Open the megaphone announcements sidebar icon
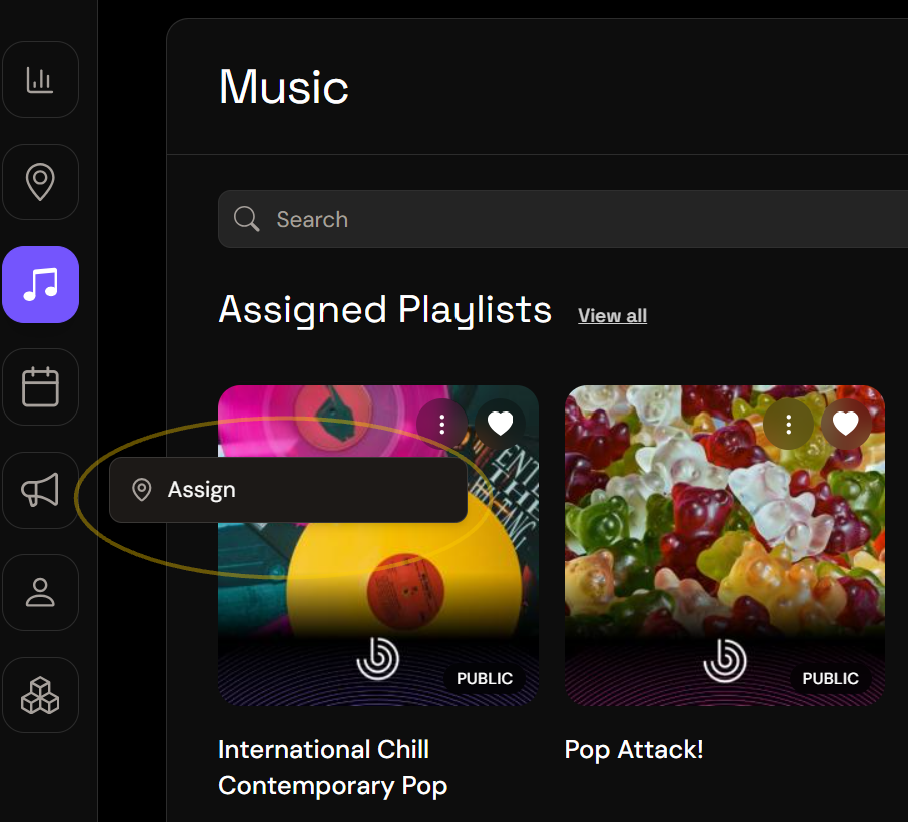The width and height of the screenshot is (908, 822). [x=40, y=490]
